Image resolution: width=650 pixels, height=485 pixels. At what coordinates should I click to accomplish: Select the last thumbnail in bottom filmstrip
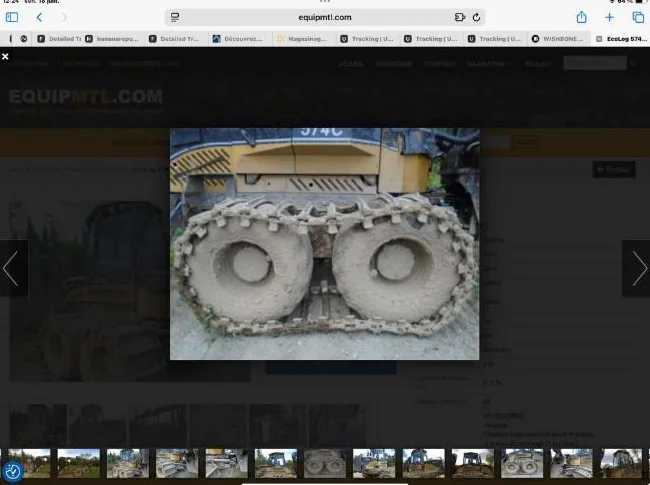pyautogui.click(x=621, y=463)
